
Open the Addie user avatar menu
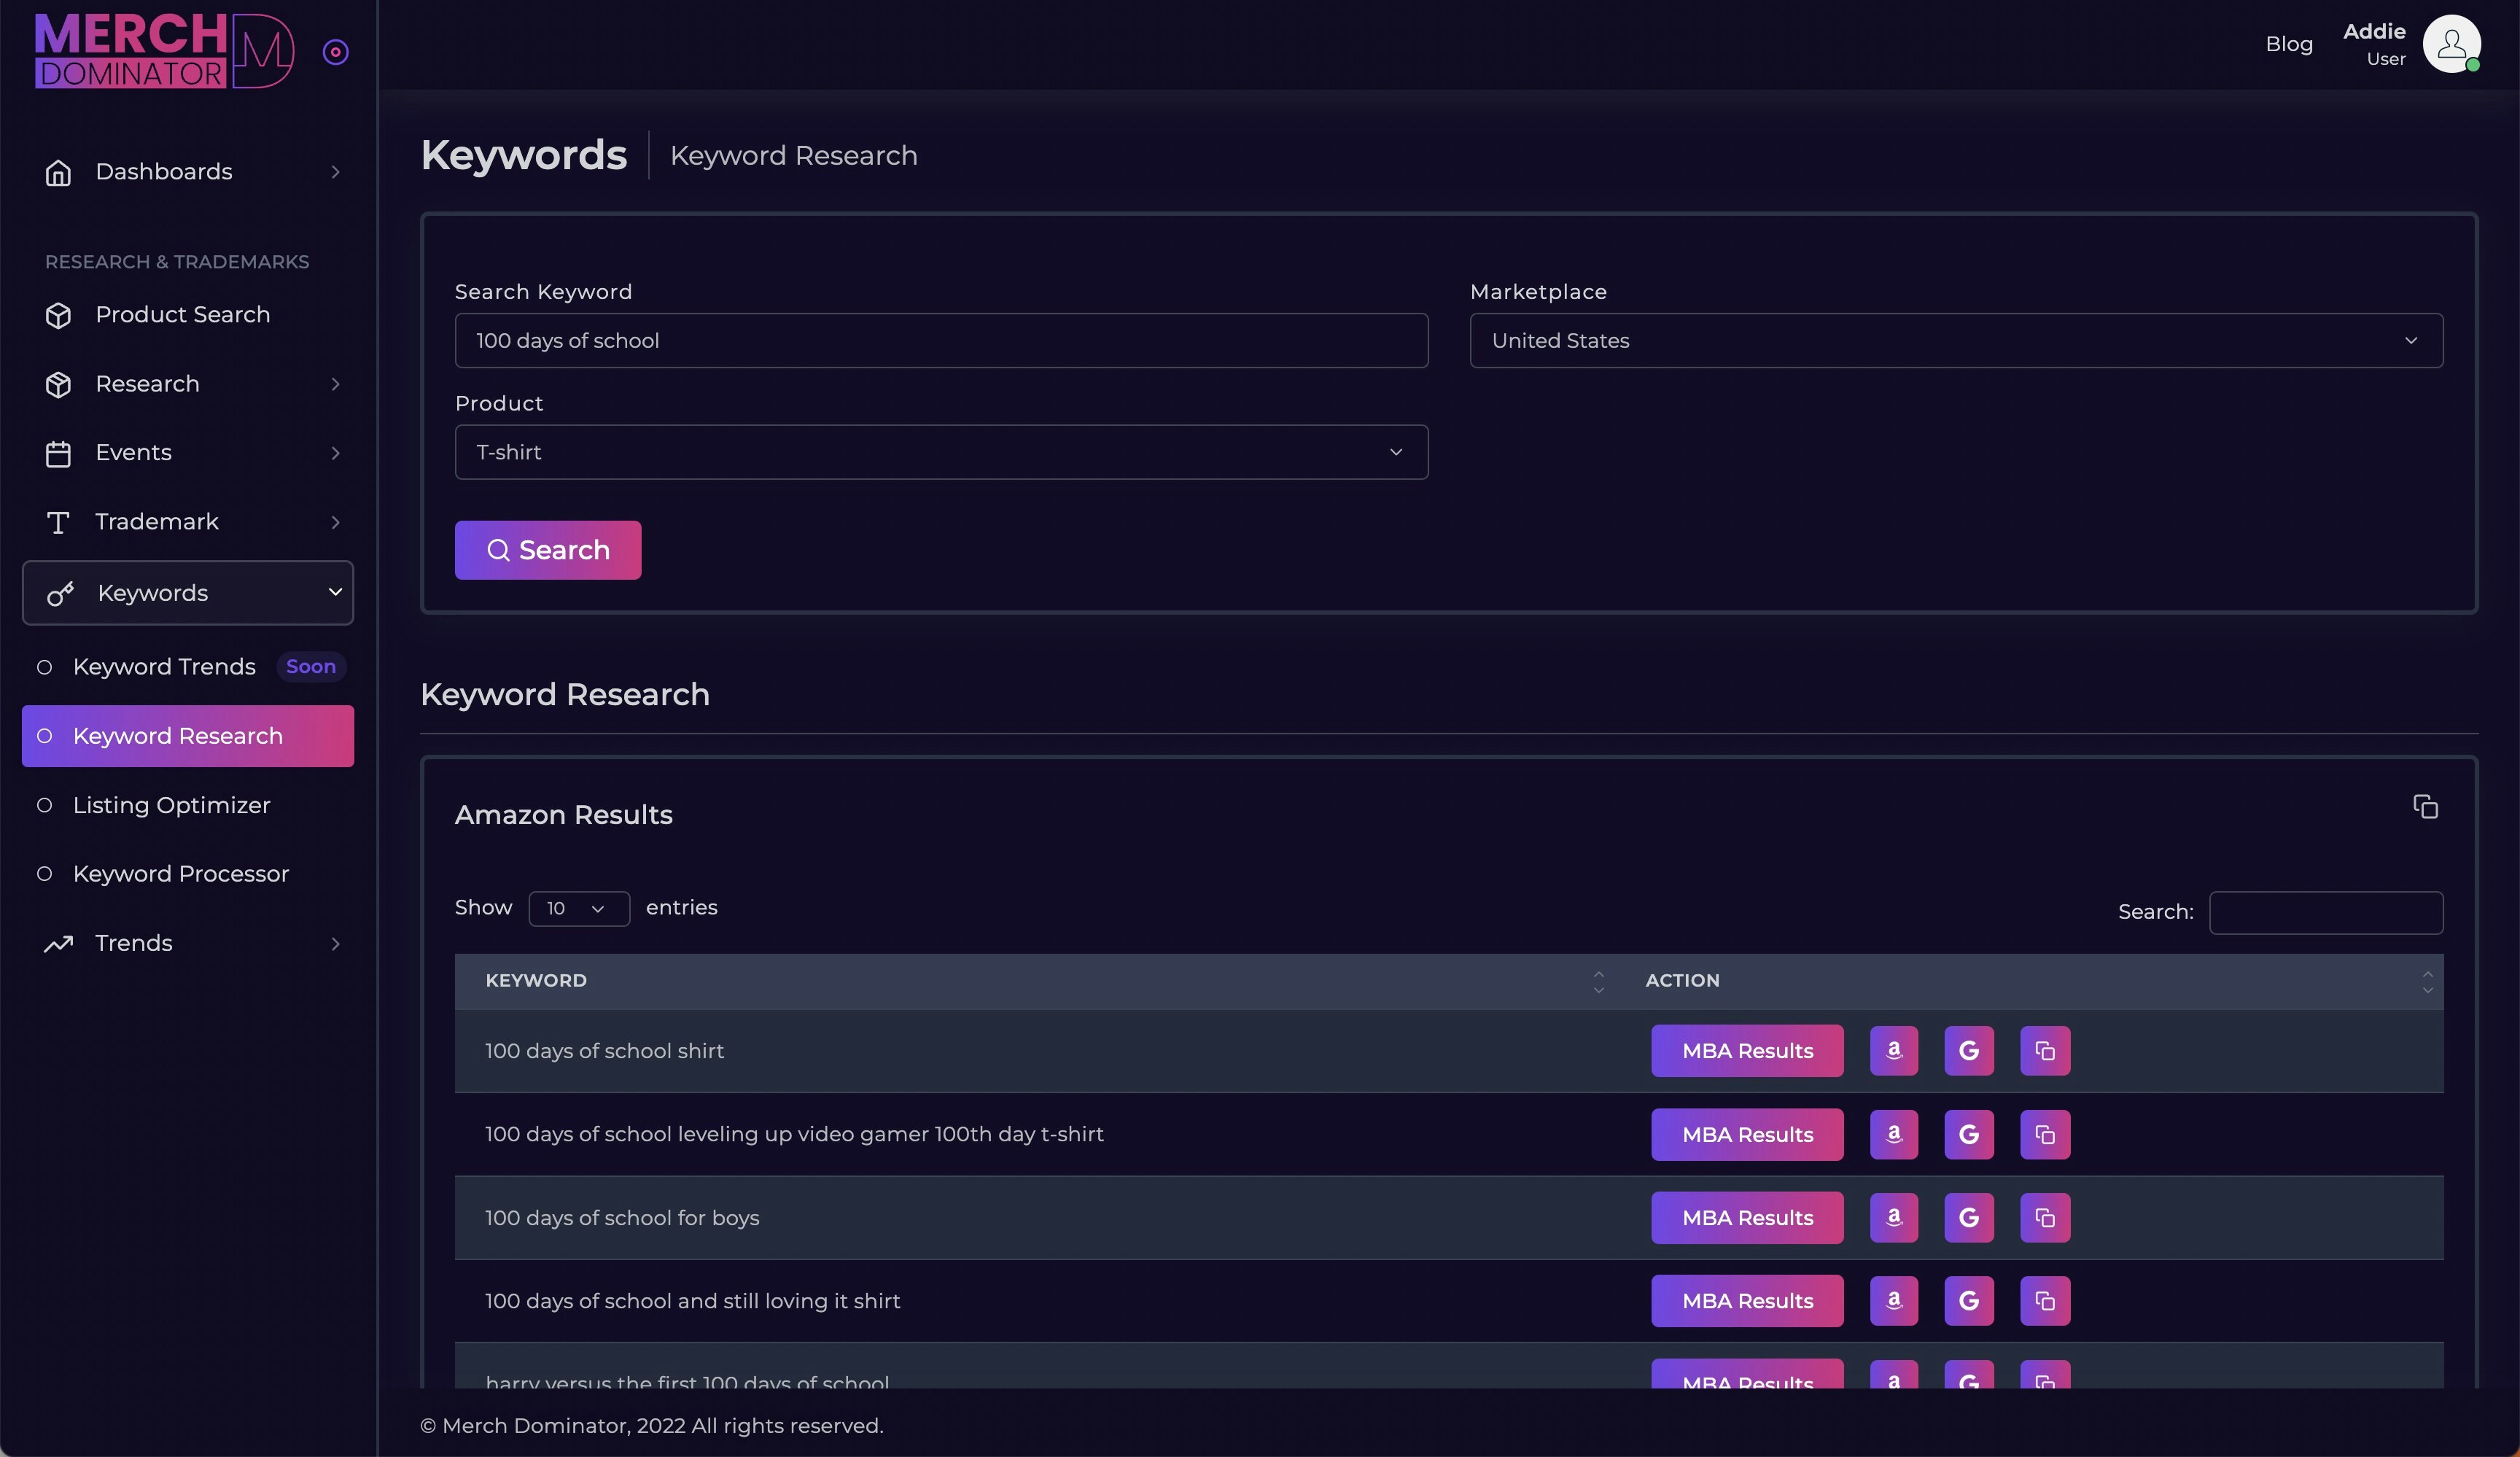[x=2451, y=44]
